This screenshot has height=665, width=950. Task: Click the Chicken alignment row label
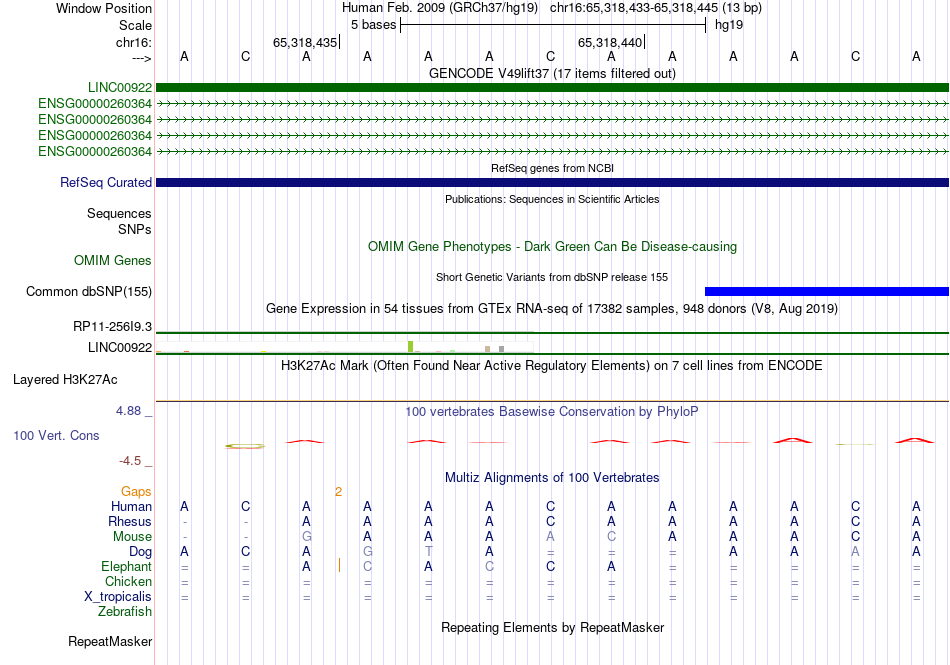click(x=128, y=581)
